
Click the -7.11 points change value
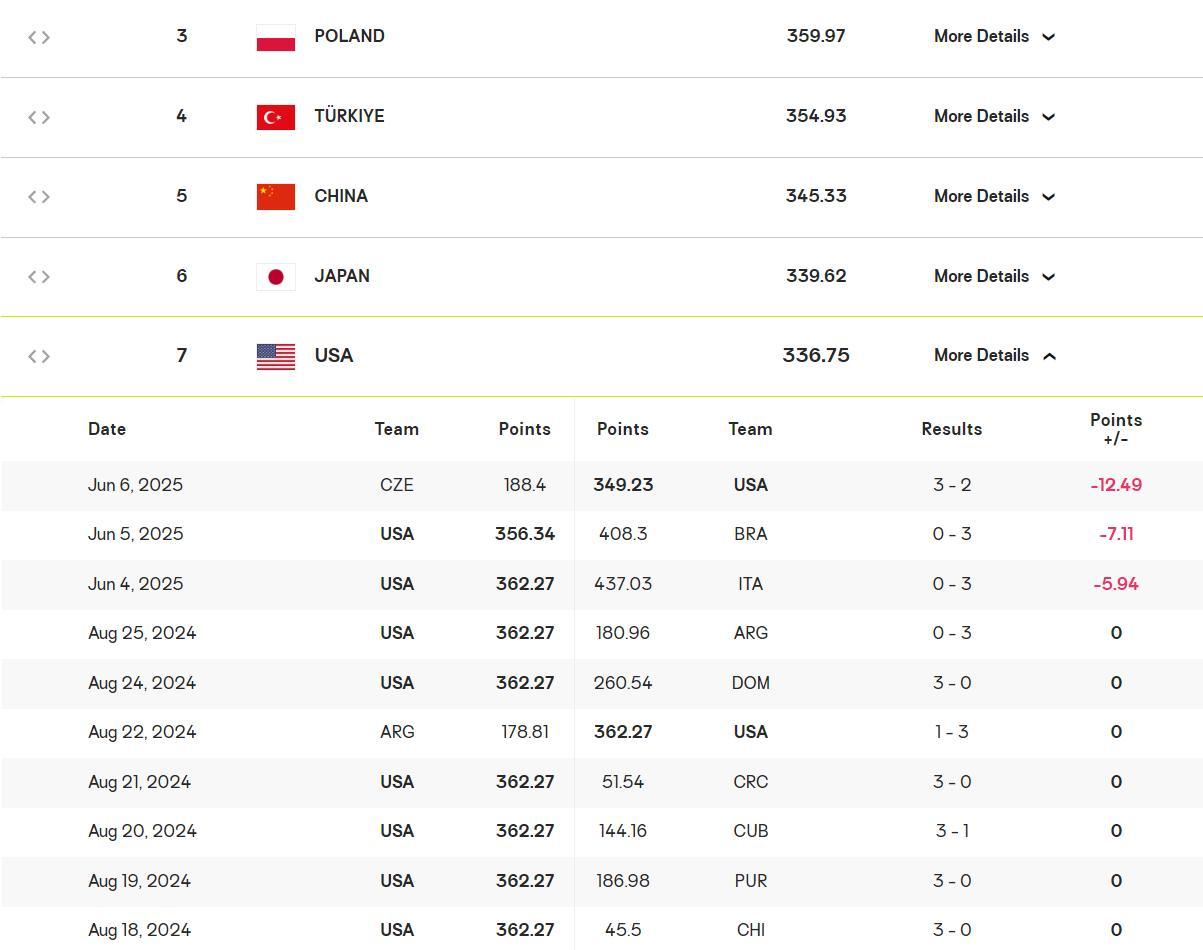tap(1115, 534)
